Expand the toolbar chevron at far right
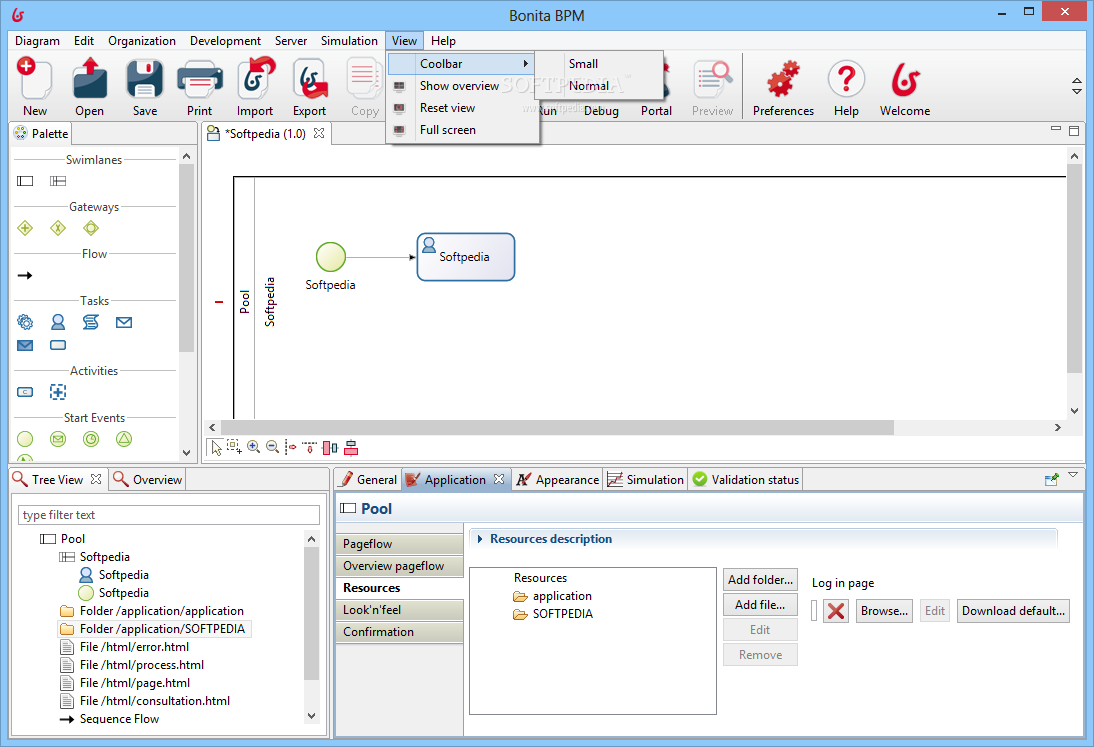 [x=1077, y=86]
